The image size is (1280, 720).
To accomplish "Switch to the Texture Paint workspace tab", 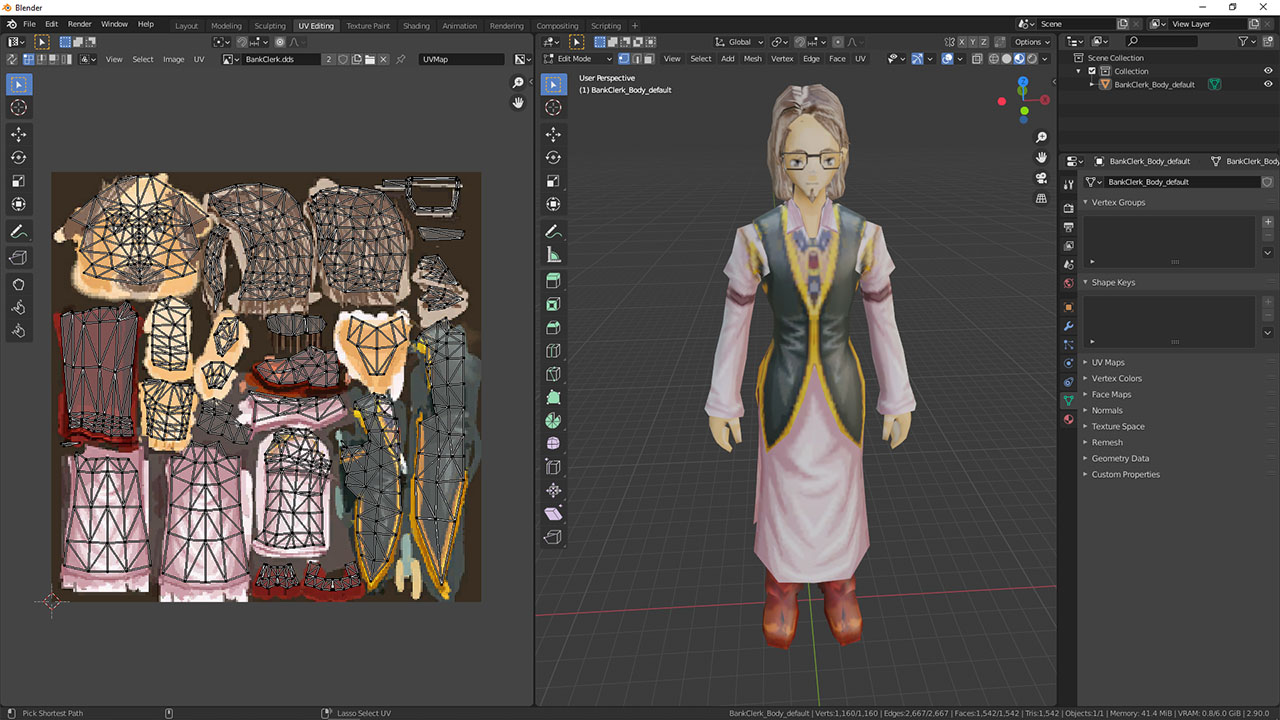I will (368, 26).
